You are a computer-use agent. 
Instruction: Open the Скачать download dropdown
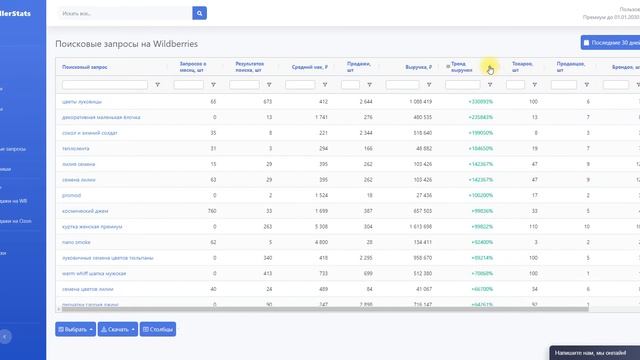tap(118, 329)
